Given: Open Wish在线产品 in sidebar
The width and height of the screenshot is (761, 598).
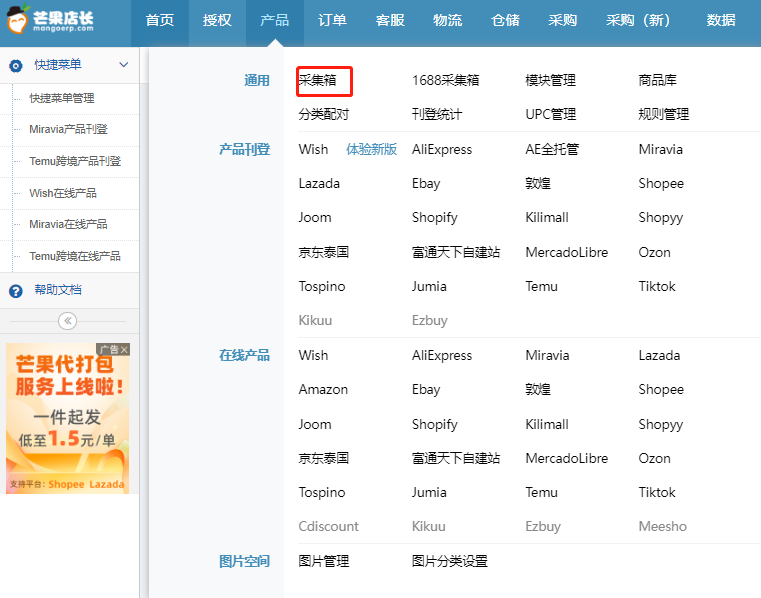Looking at the screenshot, I should pos(63,193).
